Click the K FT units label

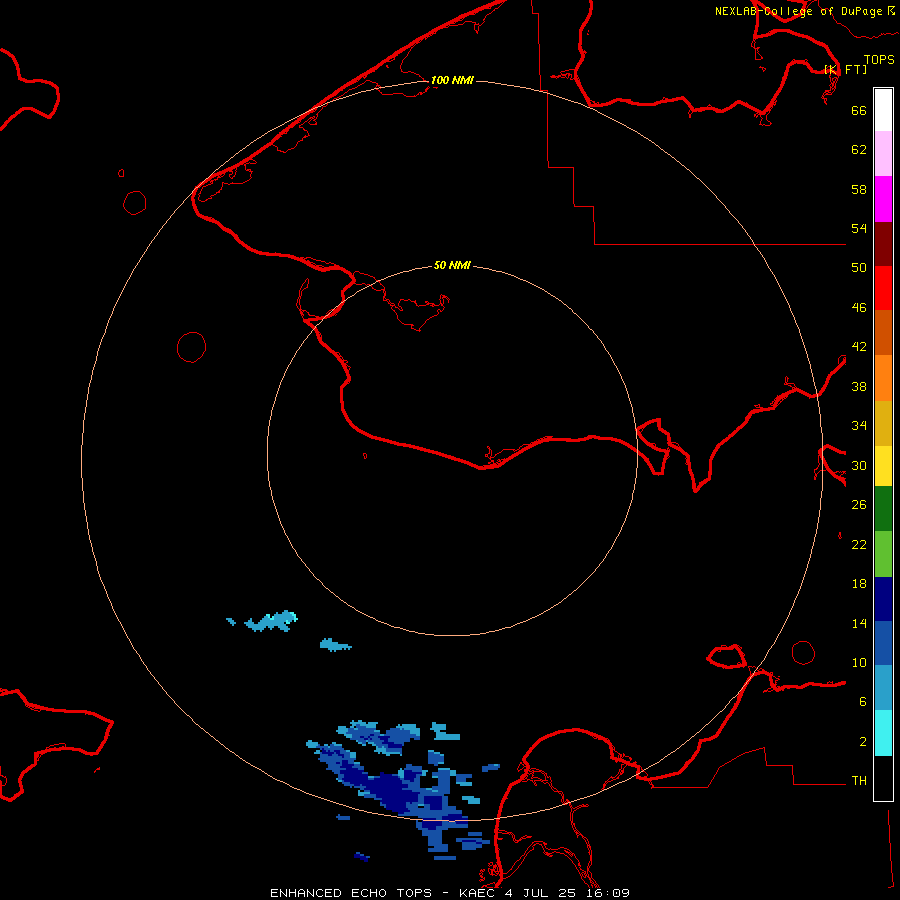[846, 69]
